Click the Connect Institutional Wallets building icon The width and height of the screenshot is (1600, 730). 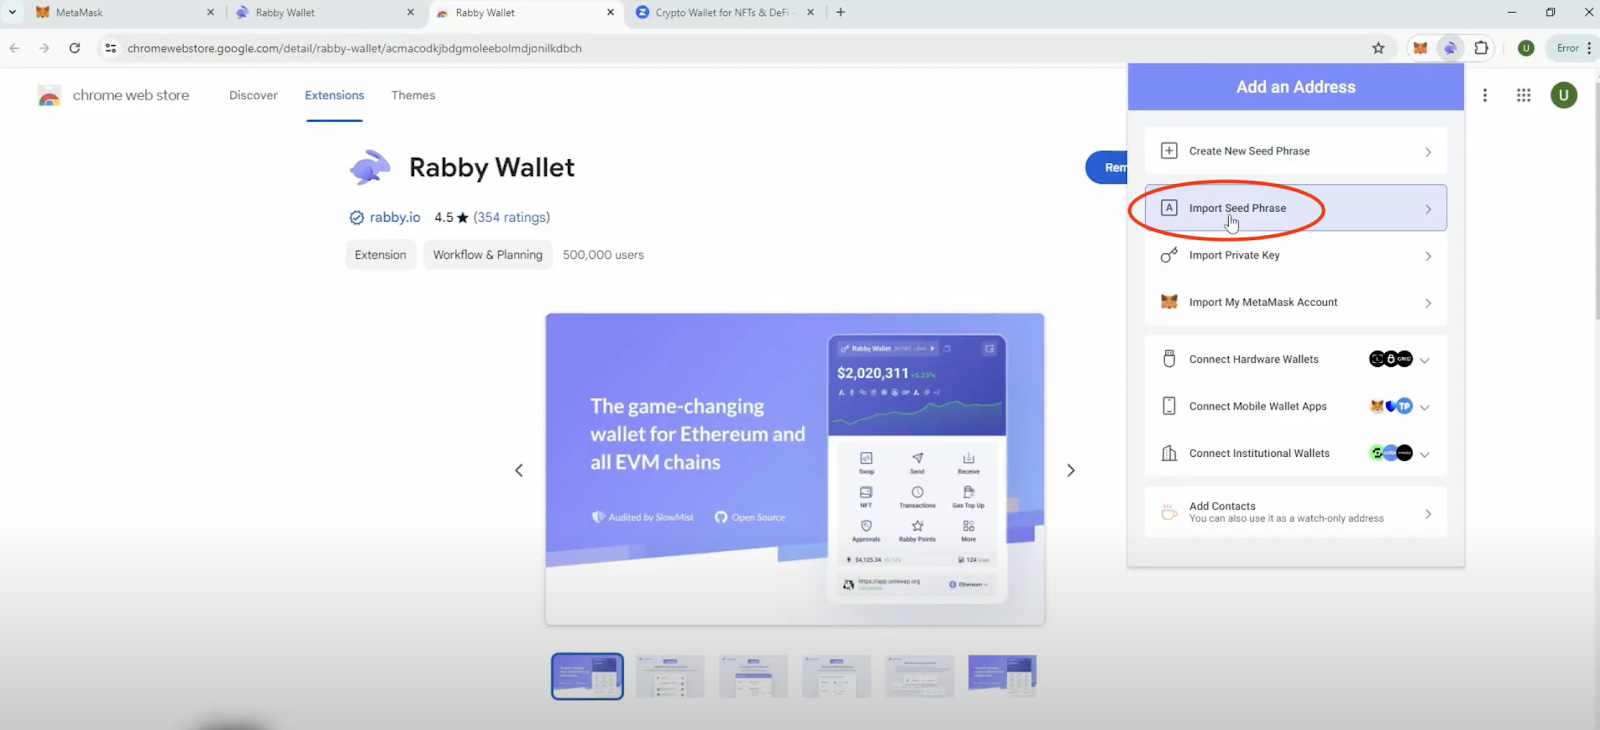(1169, 453)
